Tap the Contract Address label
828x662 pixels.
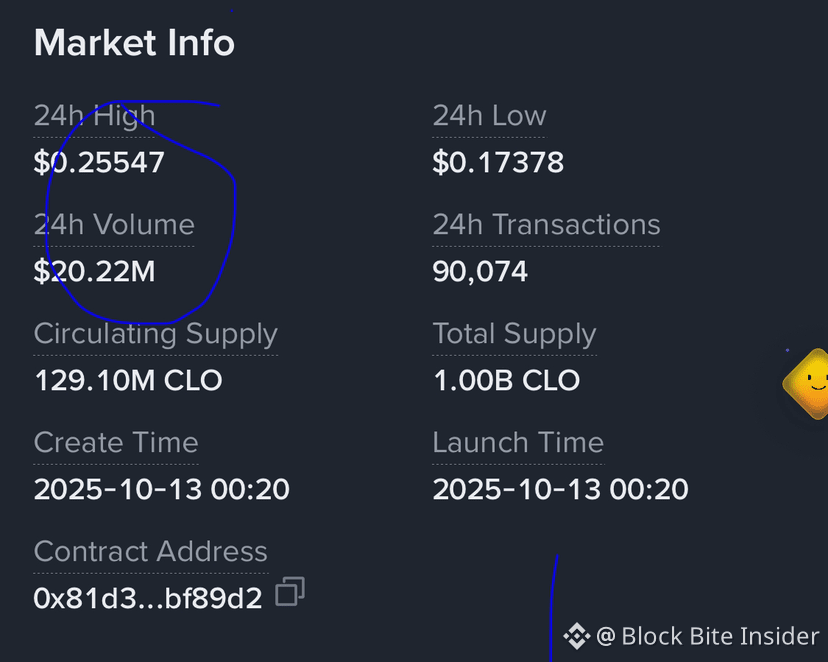(150, 552)
